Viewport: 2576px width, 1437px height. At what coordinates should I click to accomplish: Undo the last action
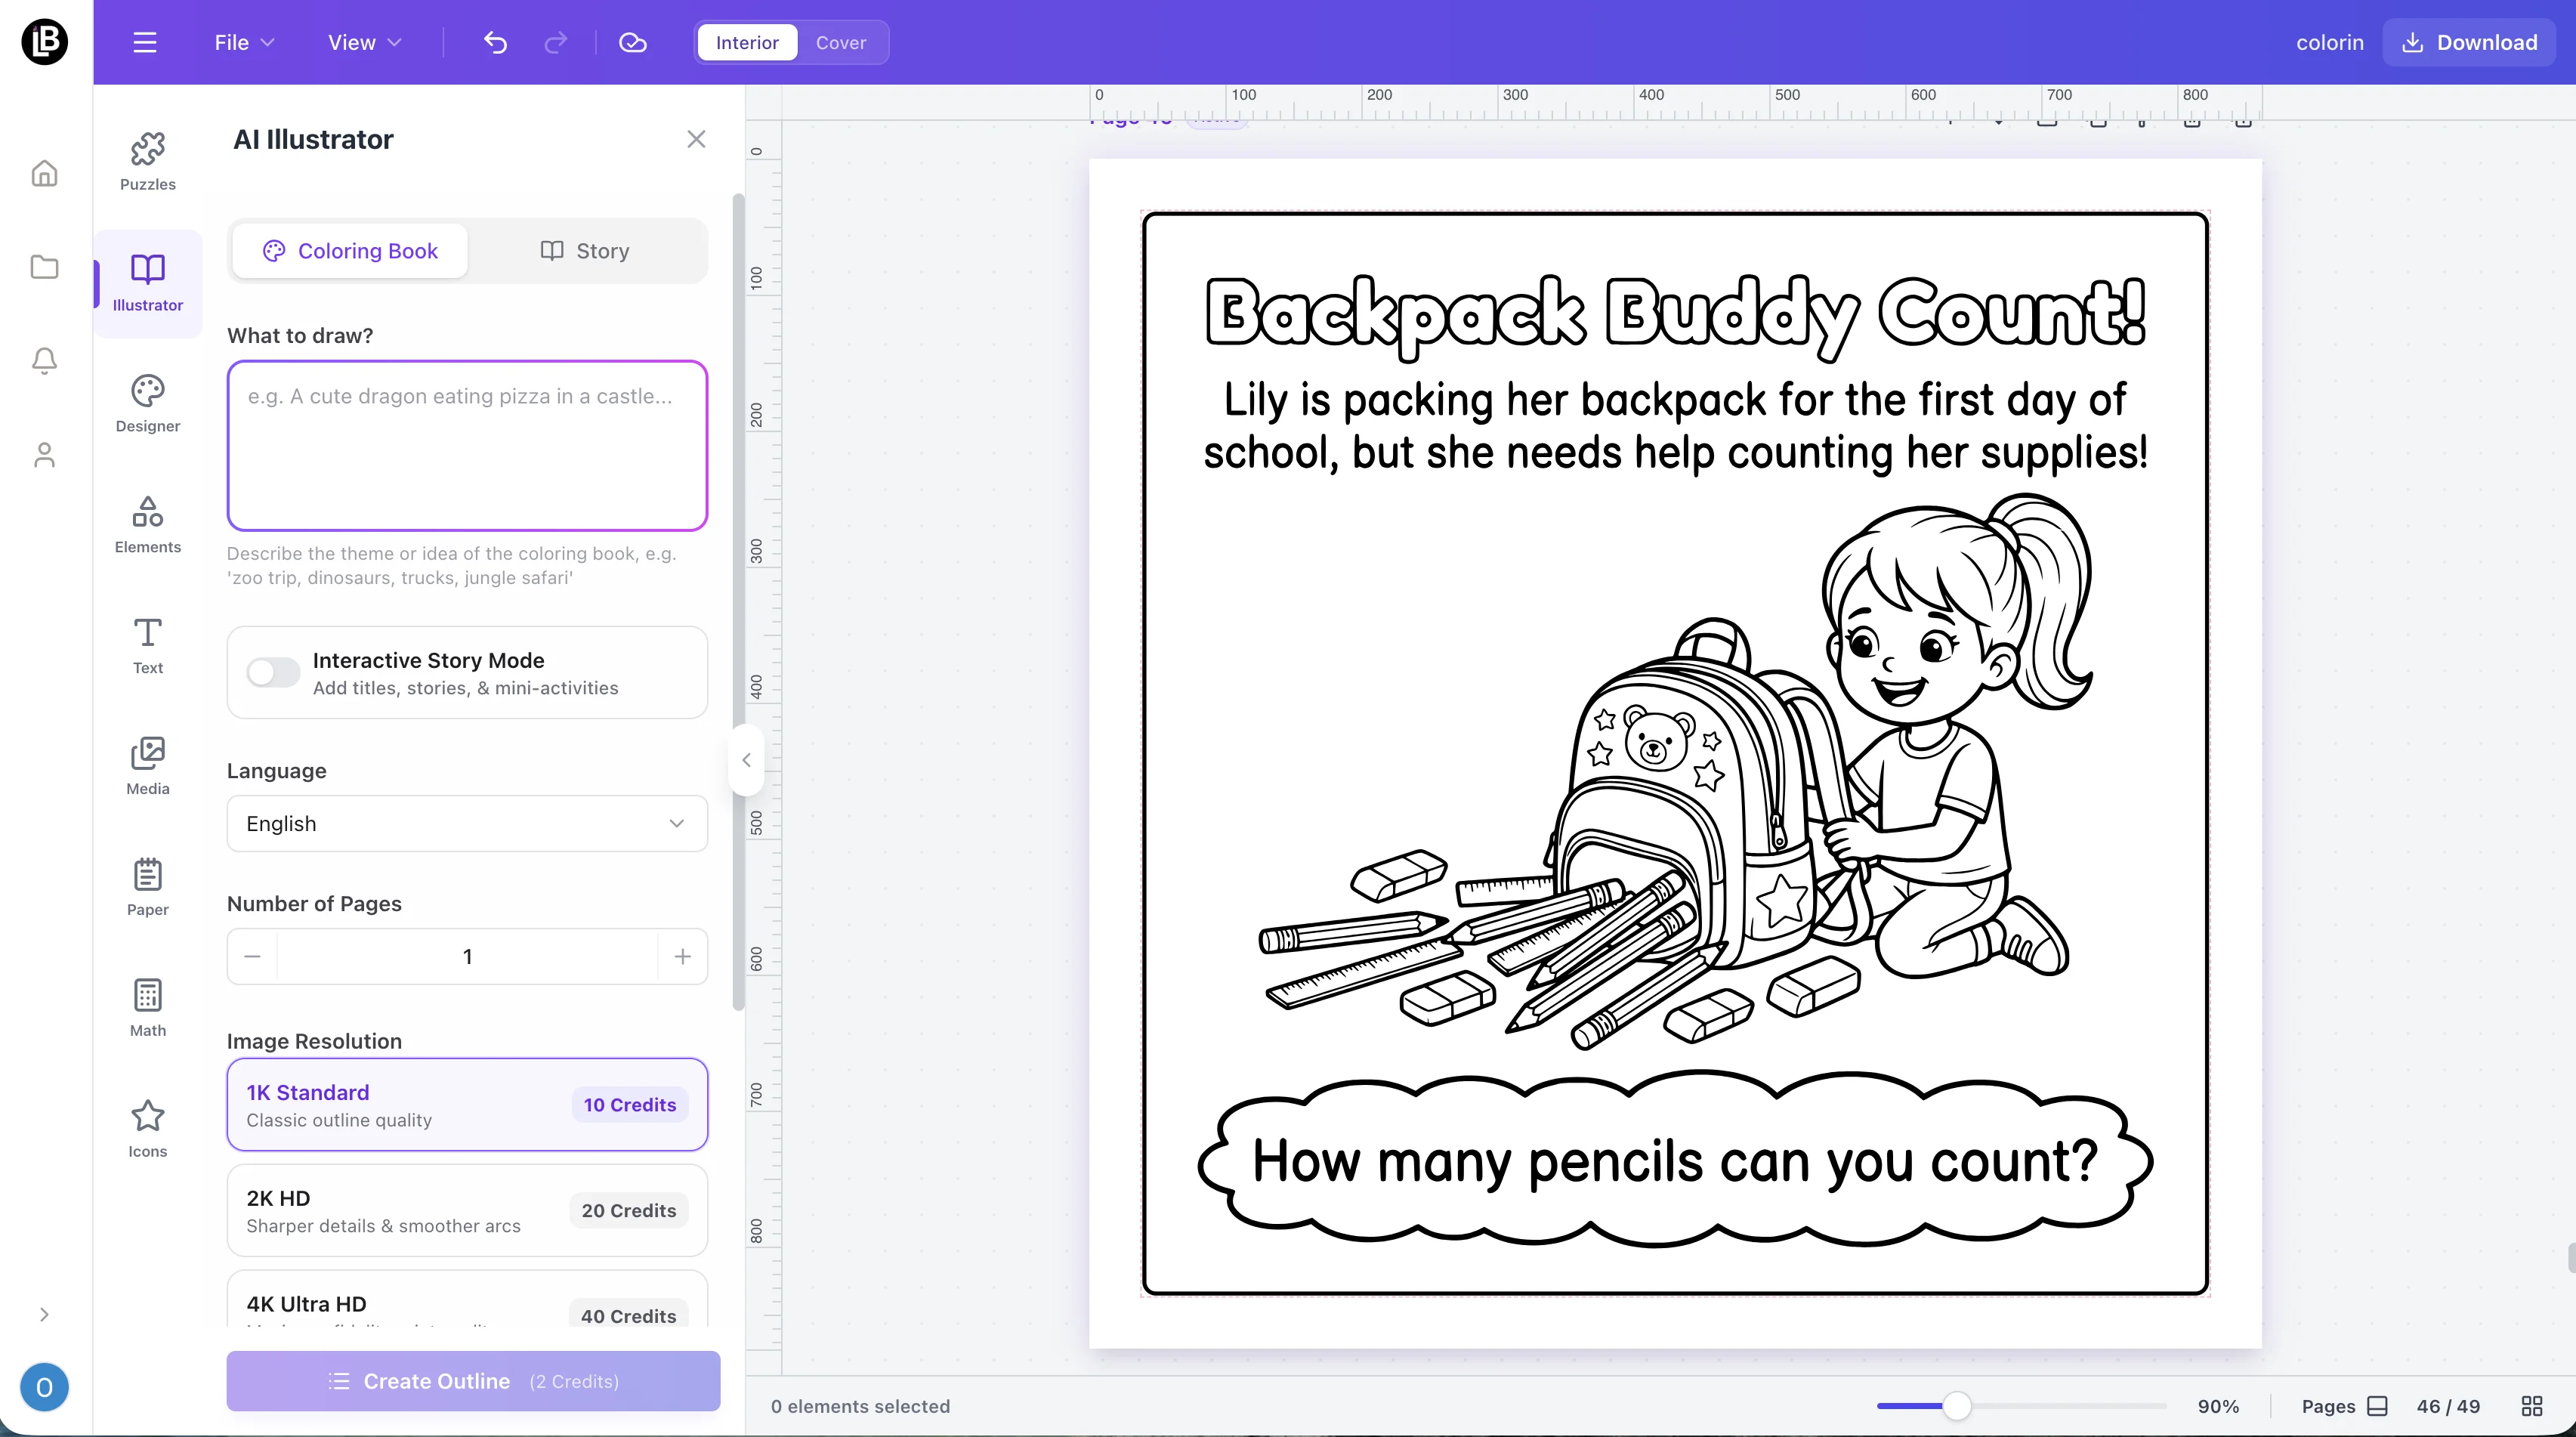(x=496, y=42)
